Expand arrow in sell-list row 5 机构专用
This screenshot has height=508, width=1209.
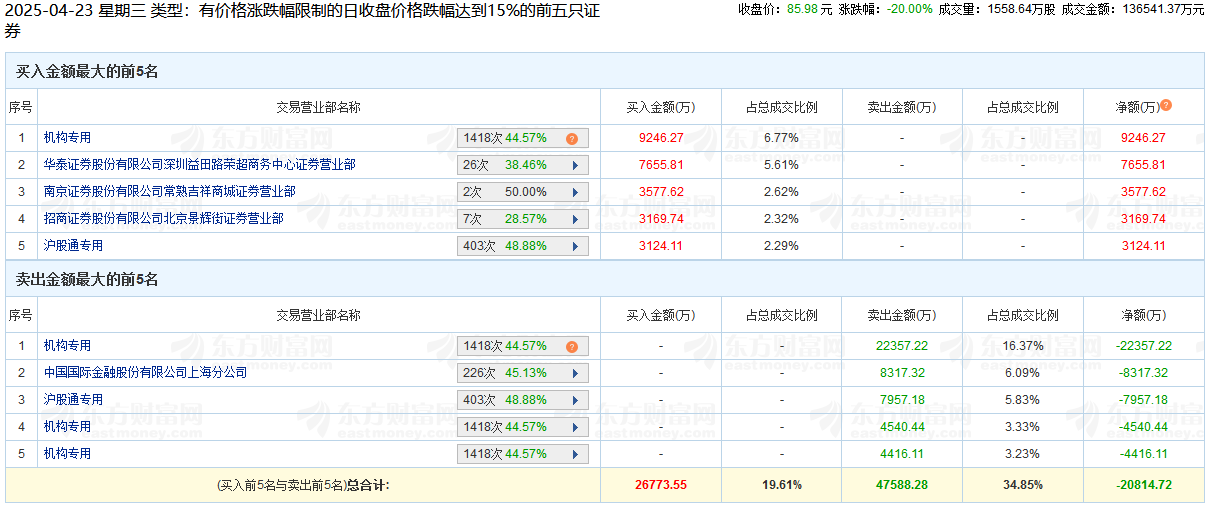click(575, 454)
